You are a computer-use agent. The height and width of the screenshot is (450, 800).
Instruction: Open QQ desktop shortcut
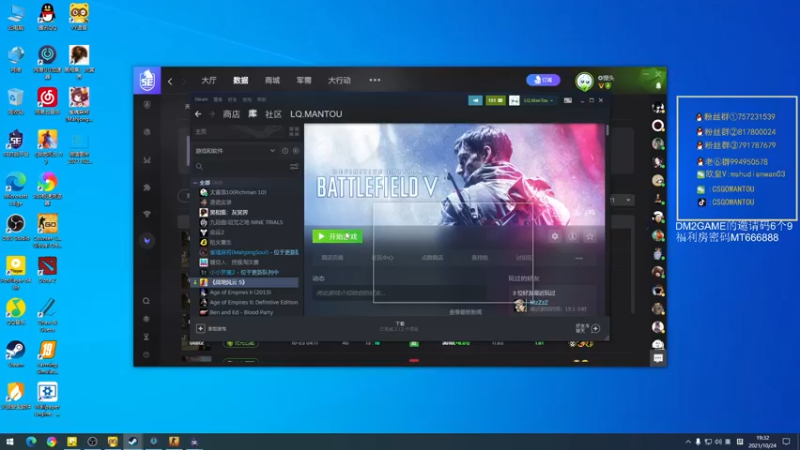point(47,17)
